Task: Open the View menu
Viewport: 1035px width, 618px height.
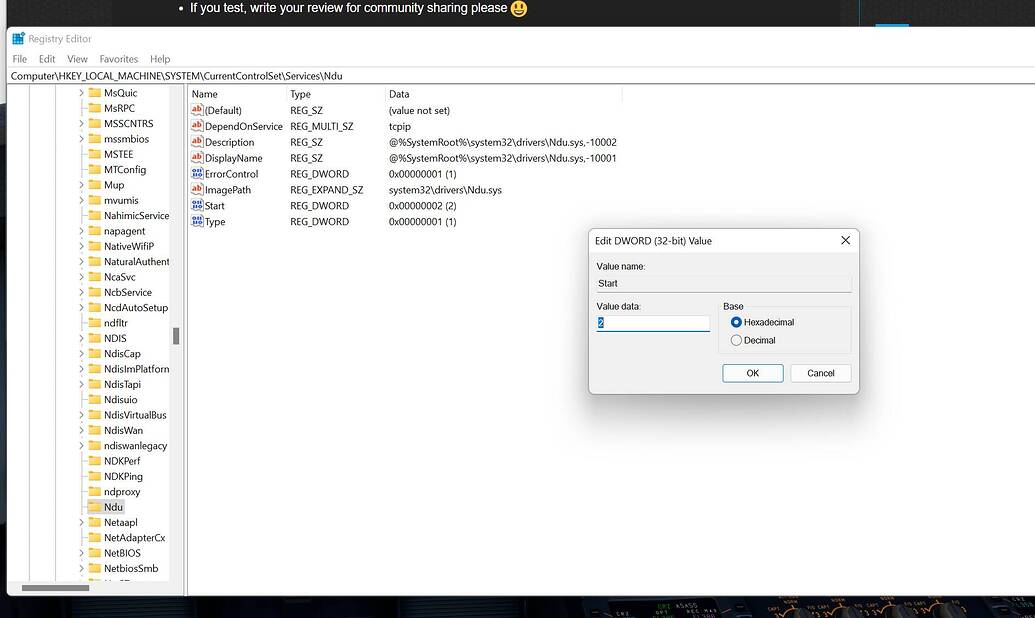Action: point(77,59)
